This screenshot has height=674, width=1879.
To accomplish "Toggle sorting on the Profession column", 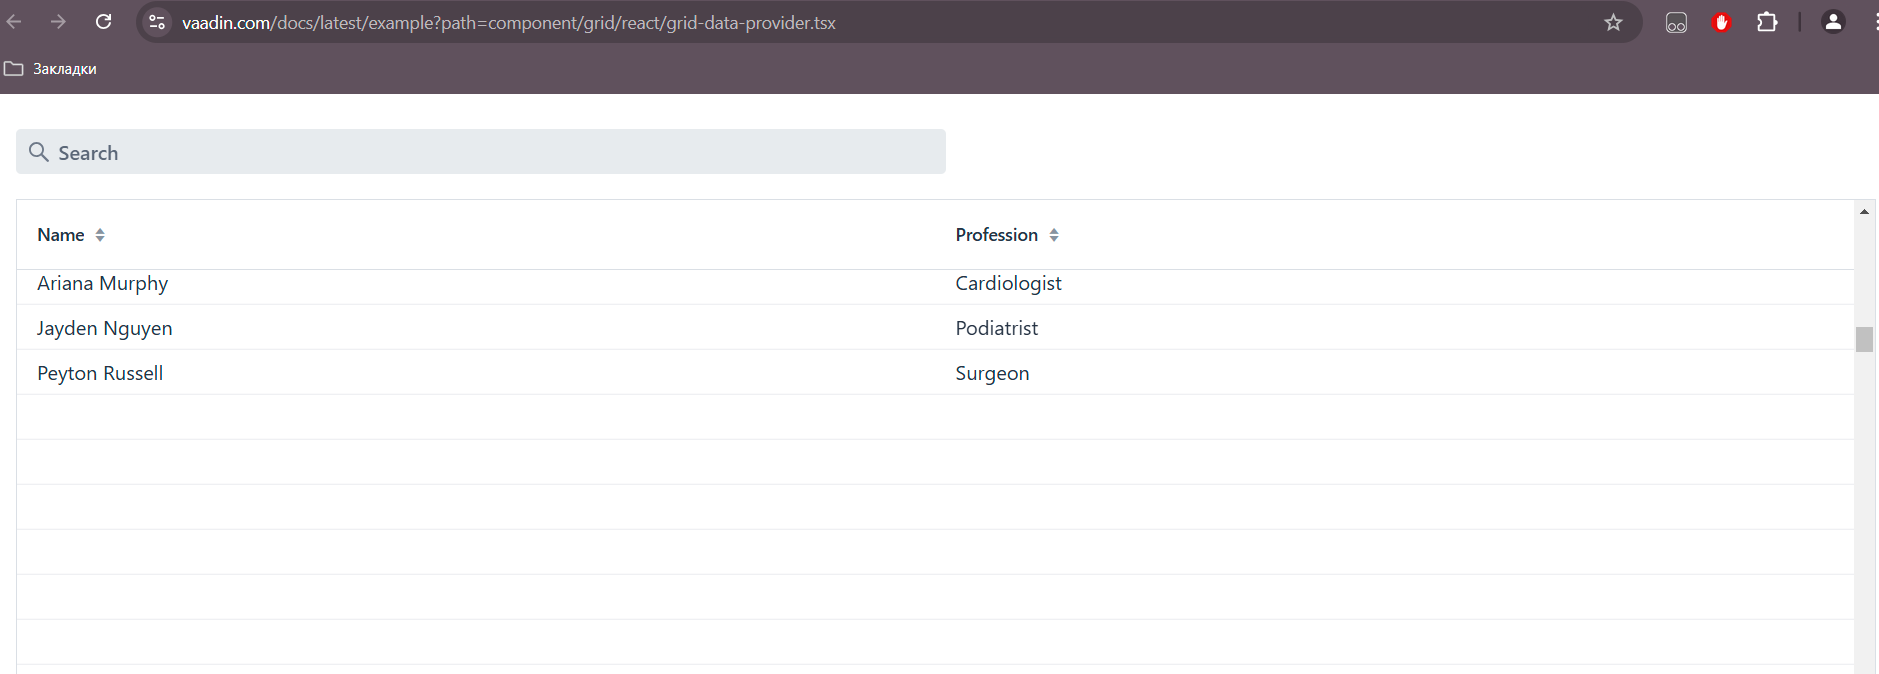I will tap(1054, 235).
